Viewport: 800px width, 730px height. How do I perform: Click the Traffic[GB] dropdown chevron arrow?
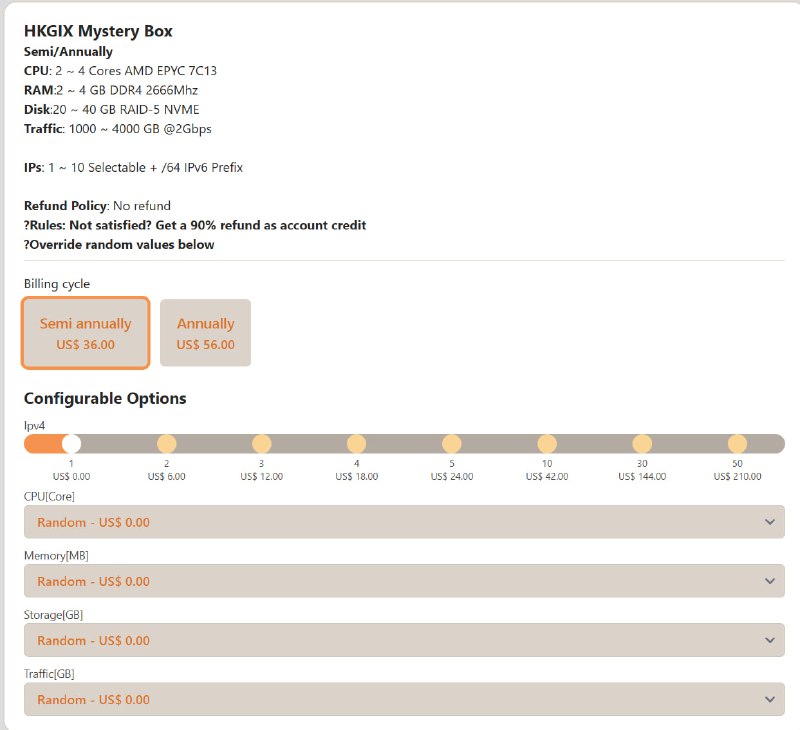[x=769, y=699]
